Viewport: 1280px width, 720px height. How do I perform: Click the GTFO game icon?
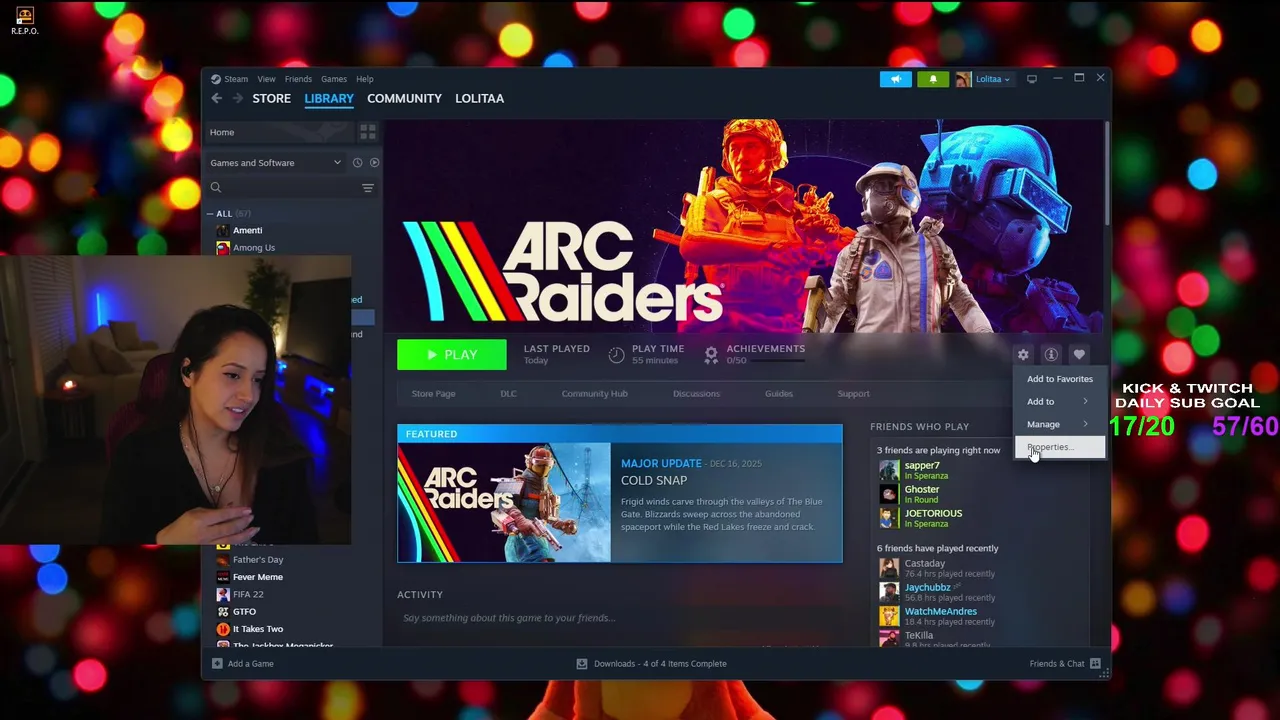(x=223, y=612)
